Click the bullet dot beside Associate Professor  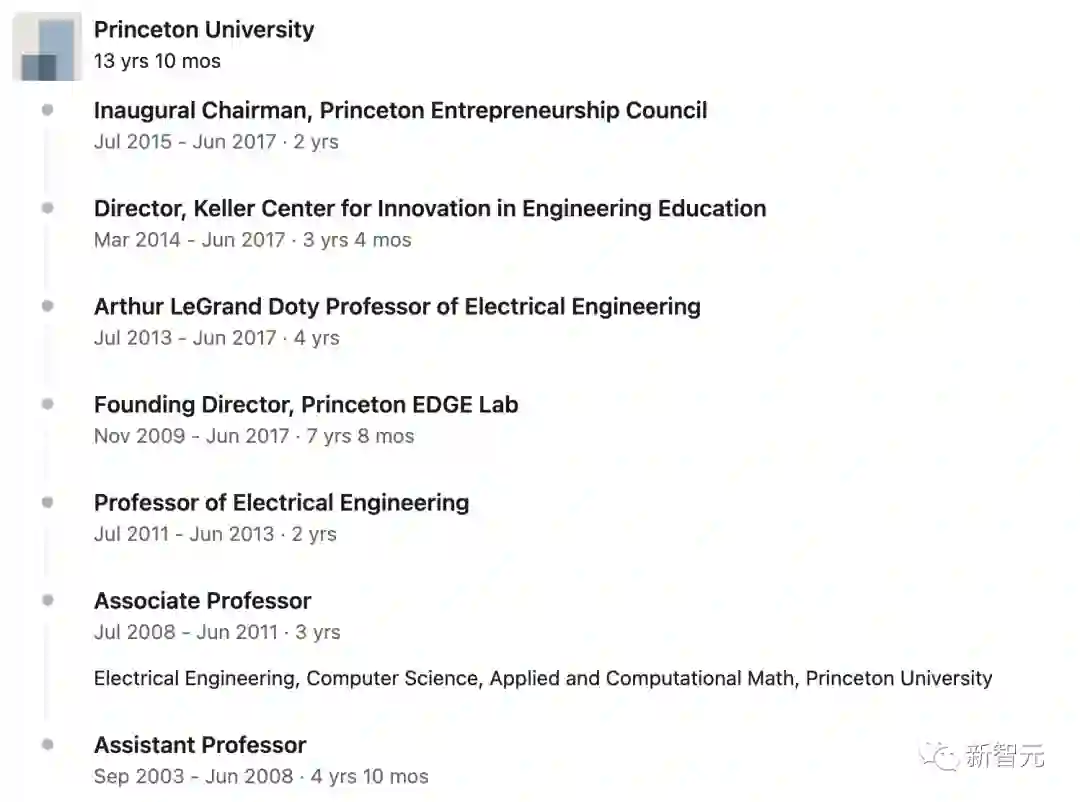pyautogui.click(x=47, y=600)
